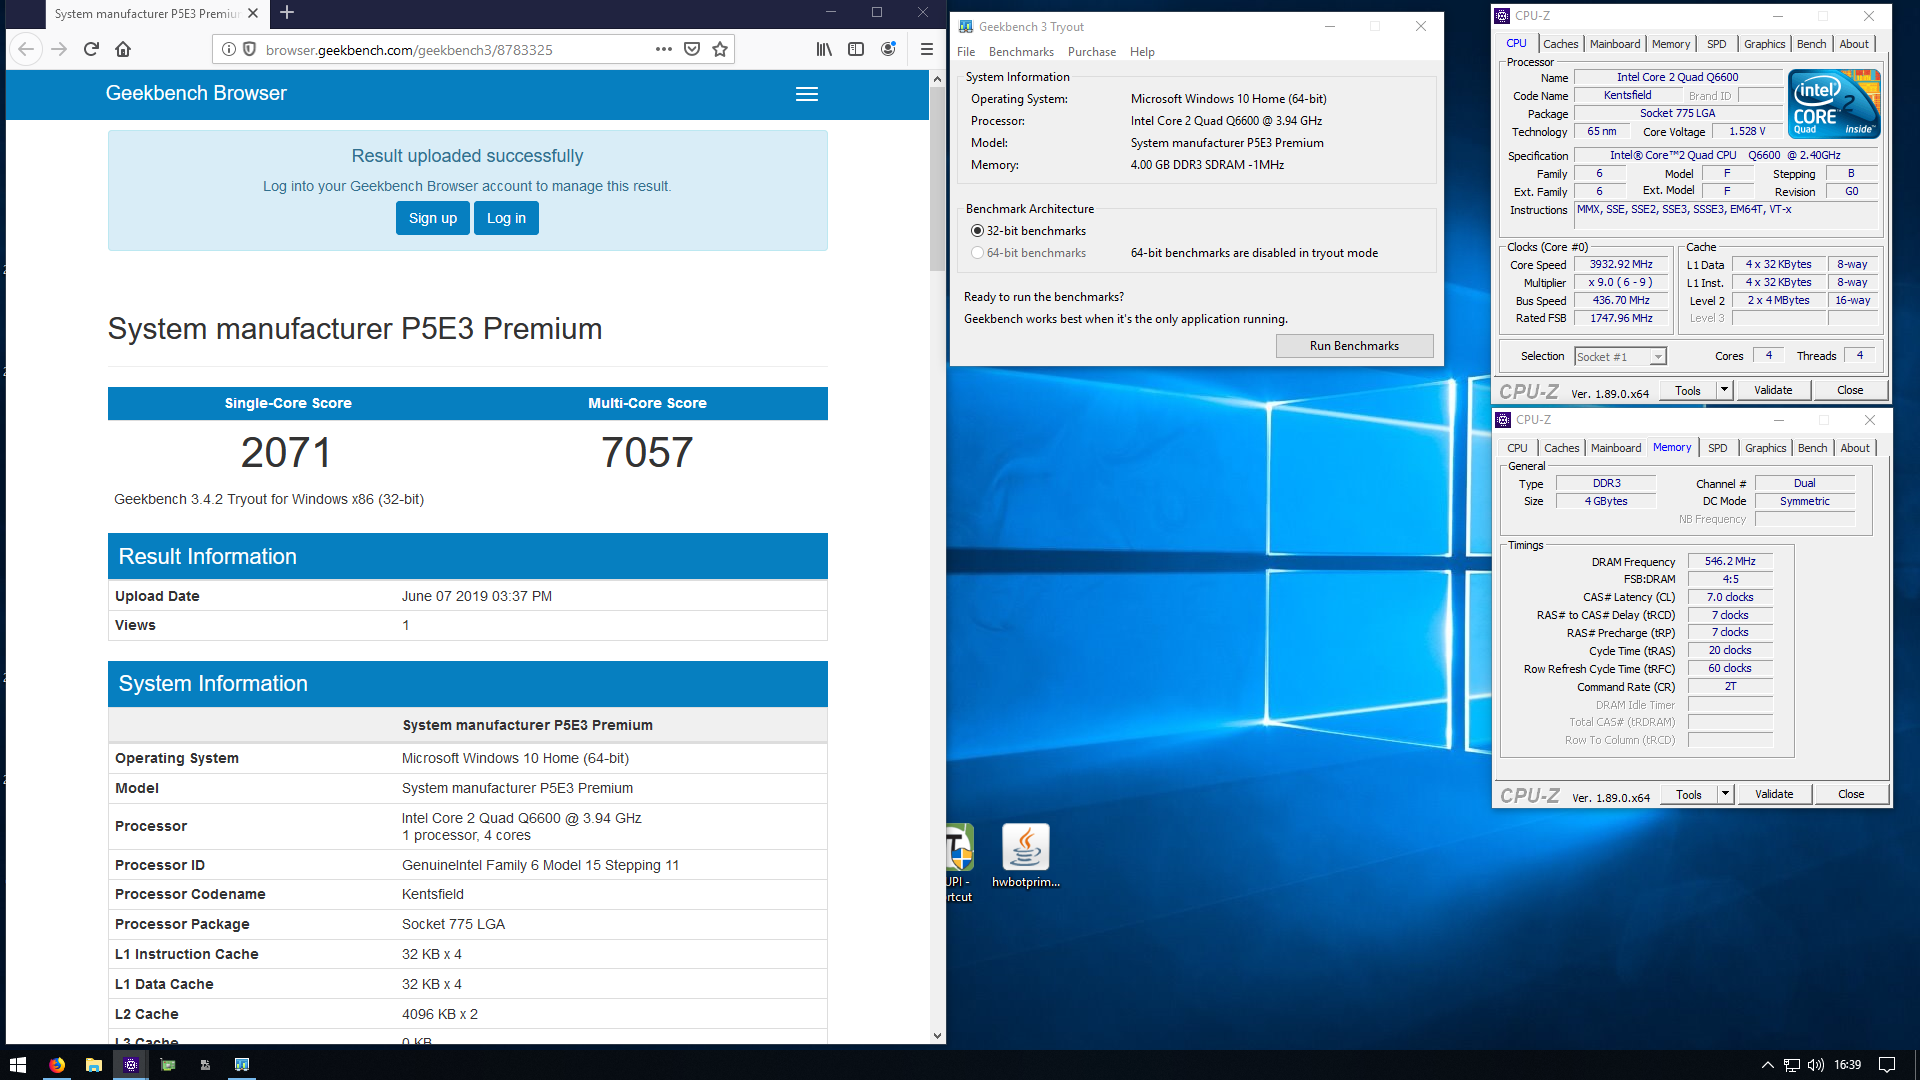This screenshot has height=1080, width=1920.
Task: Open File Explorer from taskbar
Action: pyautogui.click(x=94, y=1065)
